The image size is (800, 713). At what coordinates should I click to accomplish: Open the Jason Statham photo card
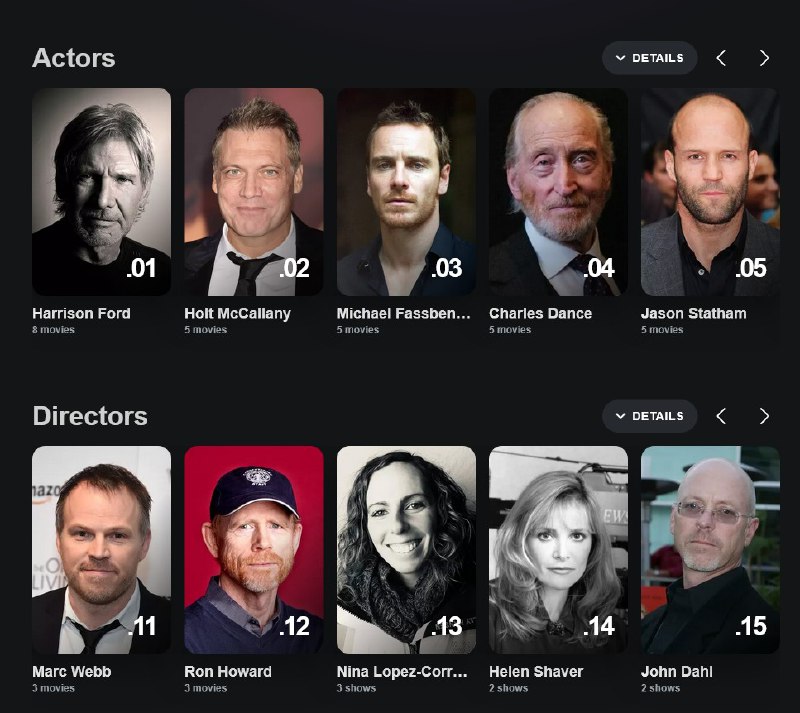tap(710, 192)
